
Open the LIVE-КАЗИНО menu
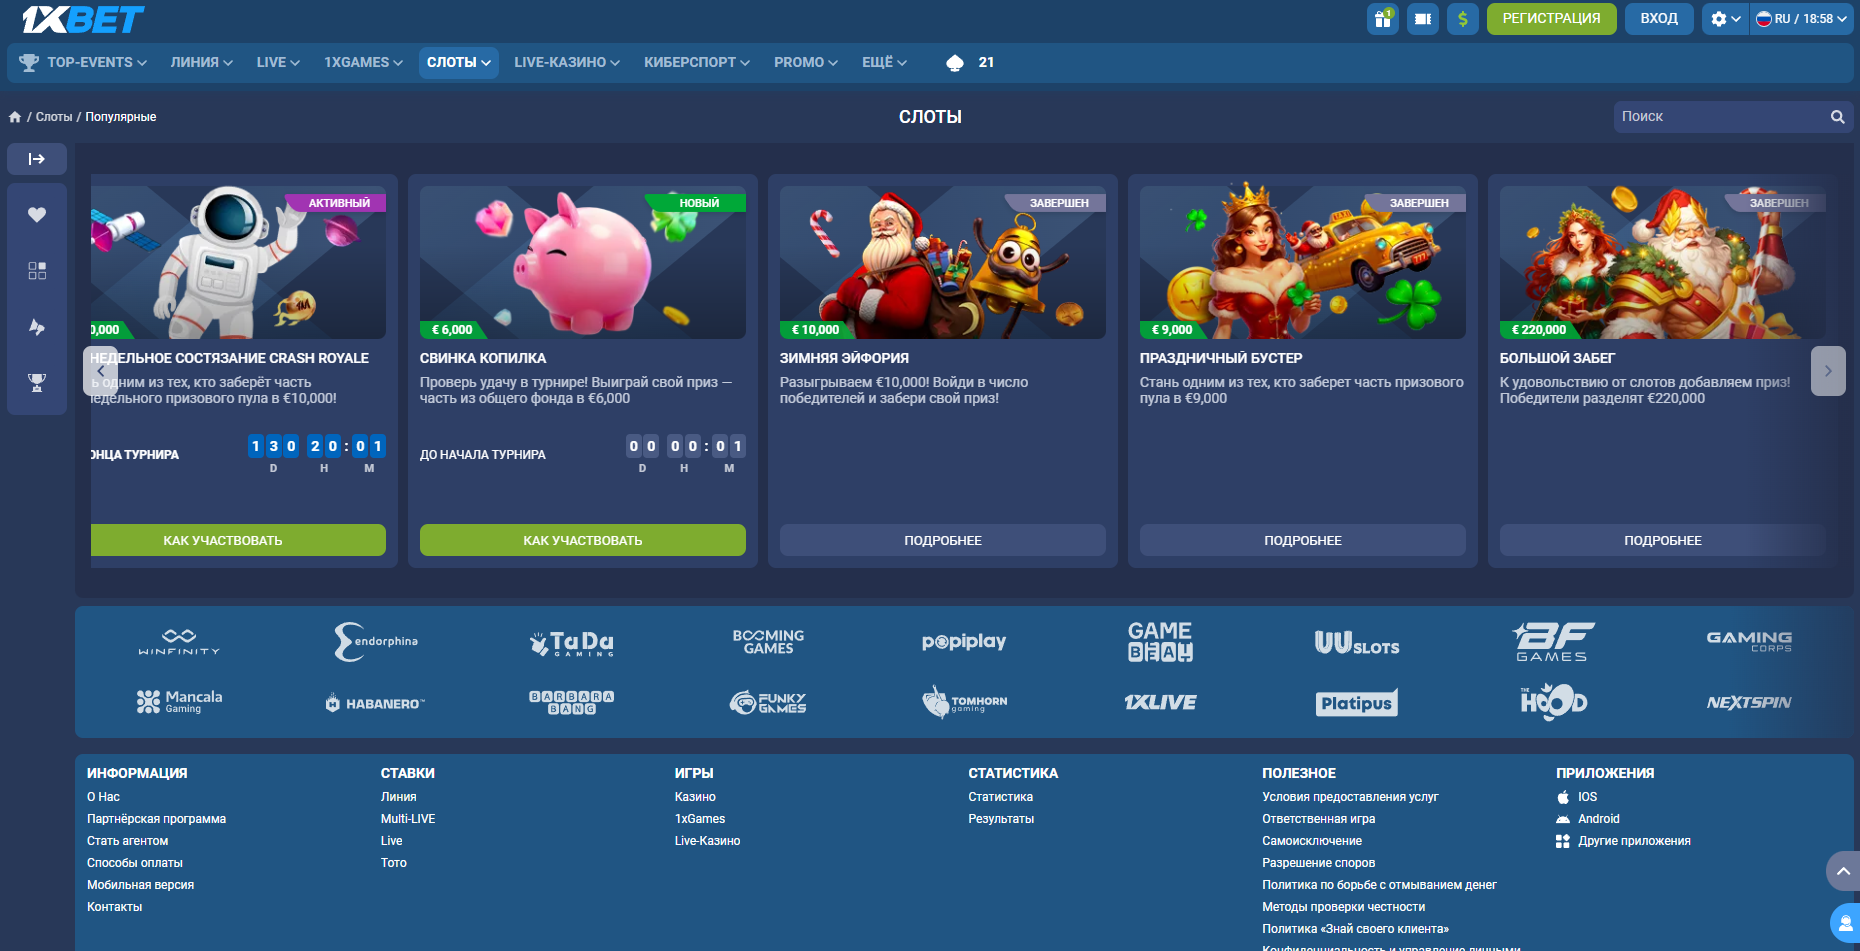566,62
